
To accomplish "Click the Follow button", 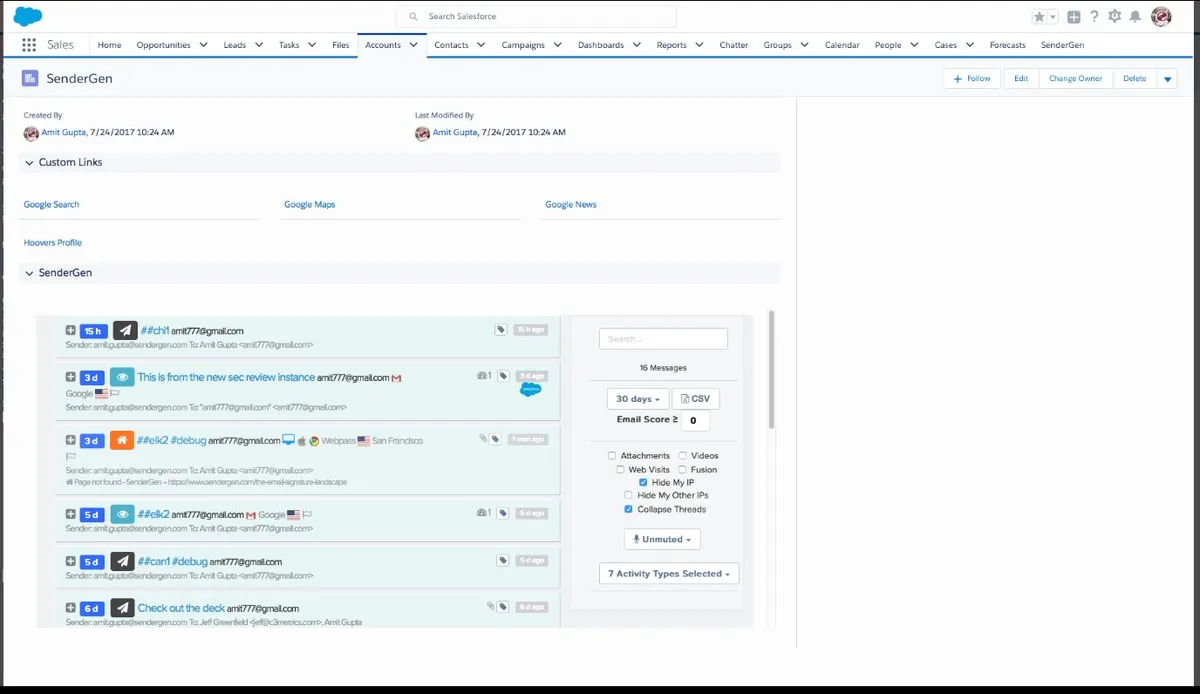I will click(972, 79).
